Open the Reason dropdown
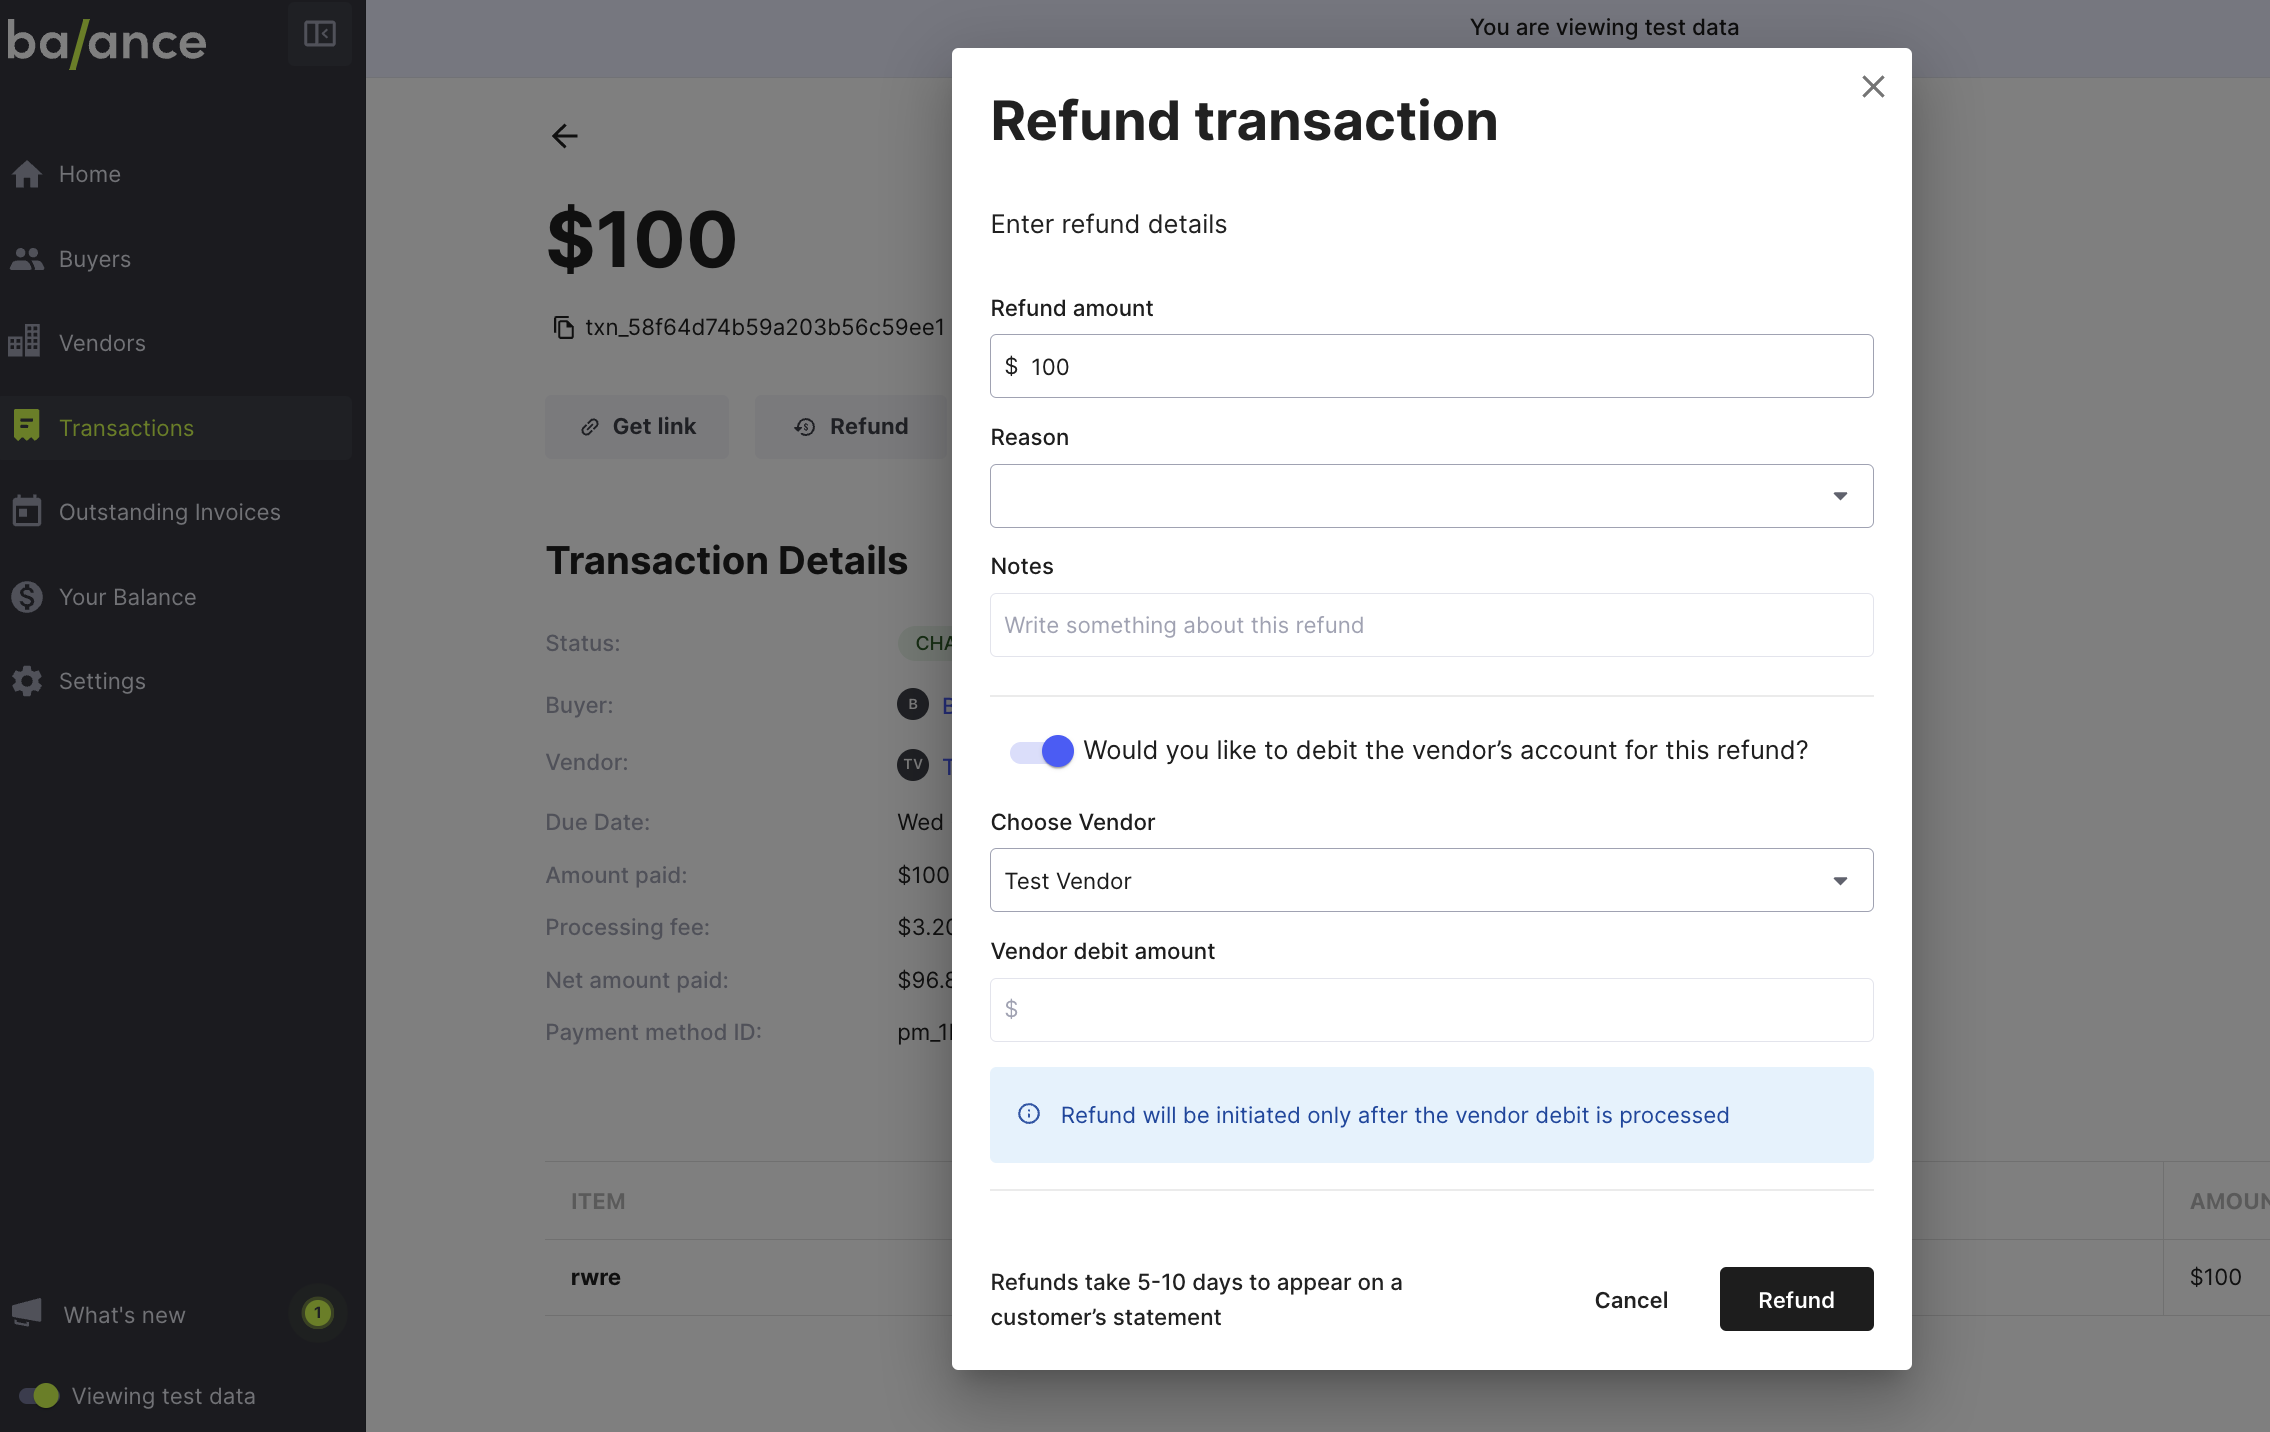This screenshot has height=1432, width=2270. point(1431,496)
